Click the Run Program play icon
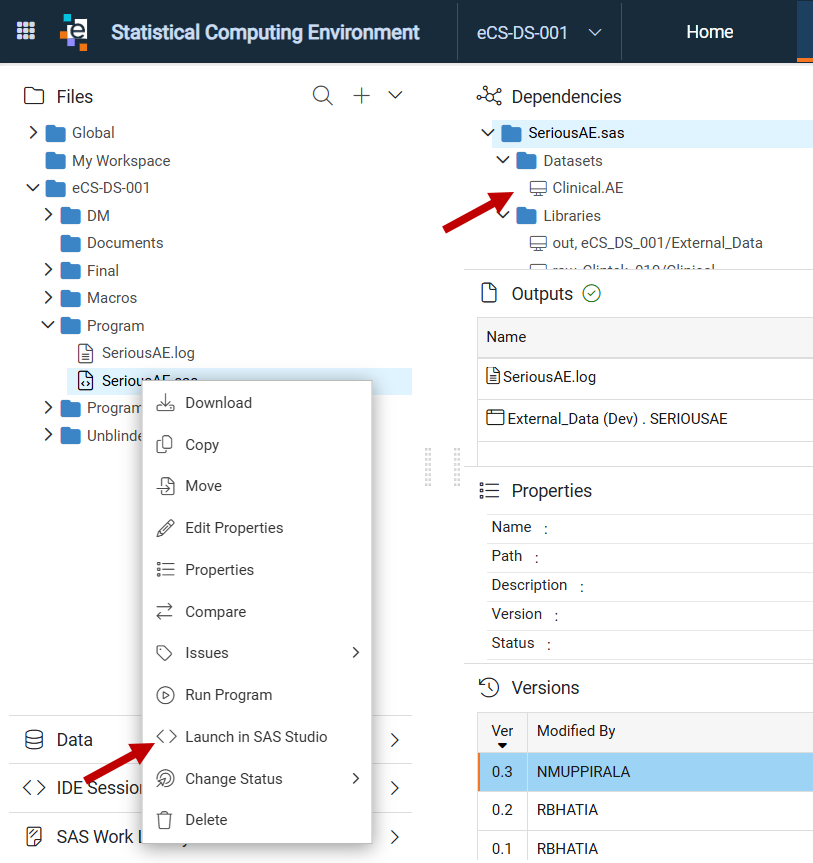Screen dimensions: 813x863 click(x=165, y=695)
